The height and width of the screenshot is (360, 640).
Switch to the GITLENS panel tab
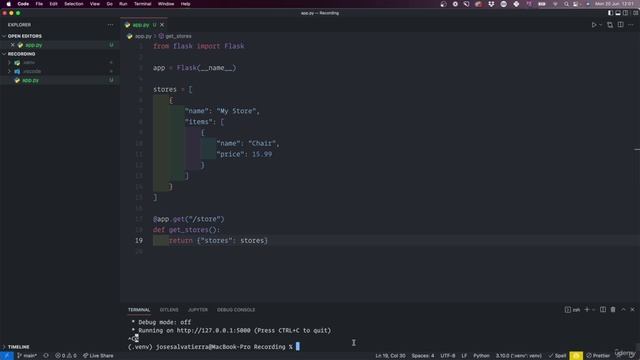[169, 310]
